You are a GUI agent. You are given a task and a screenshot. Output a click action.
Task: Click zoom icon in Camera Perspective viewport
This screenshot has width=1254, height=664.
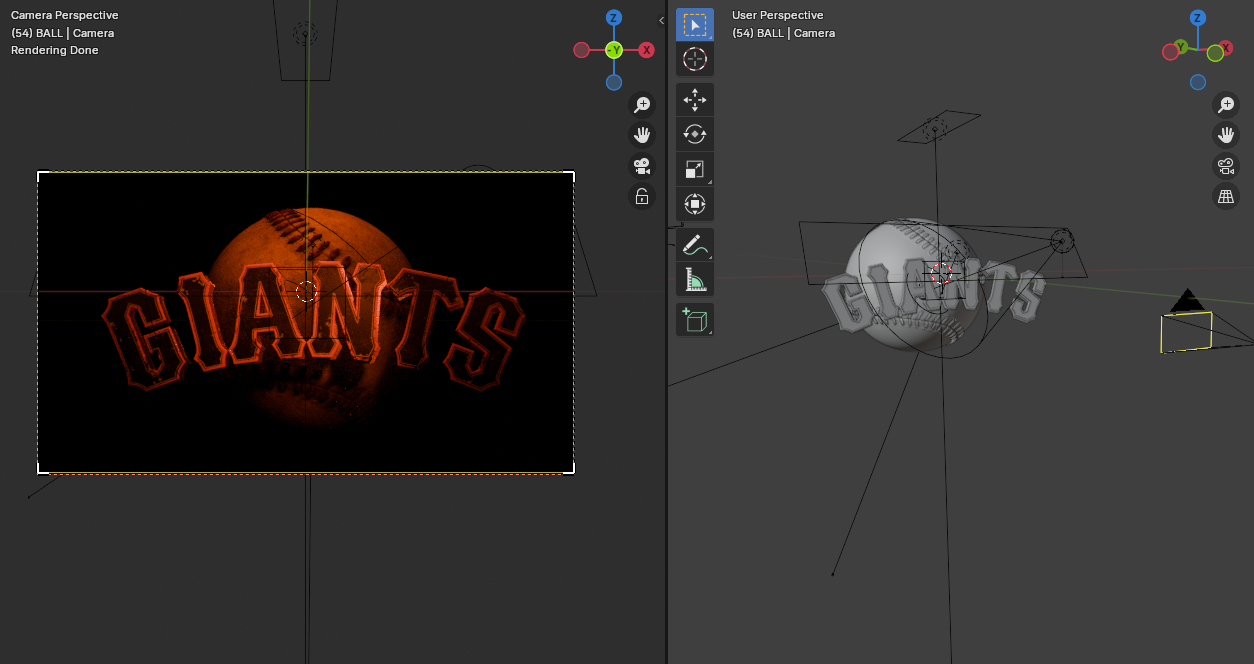(642, 105)
